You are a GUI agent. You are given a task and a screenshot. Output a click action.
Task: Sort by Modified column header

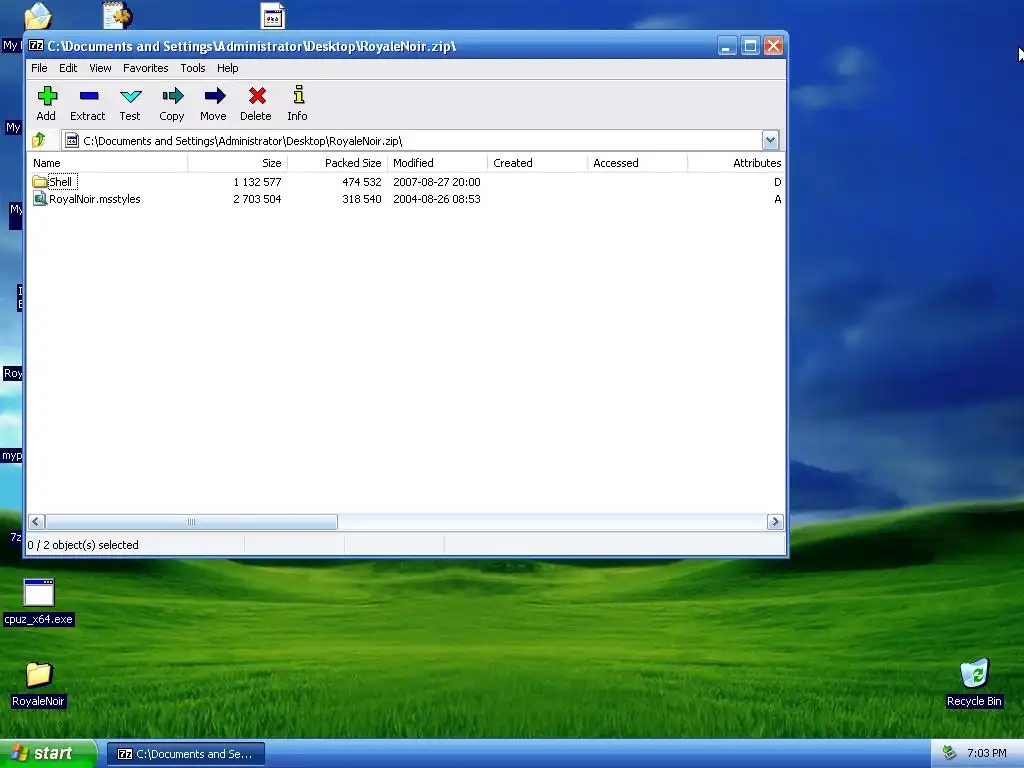438,163
